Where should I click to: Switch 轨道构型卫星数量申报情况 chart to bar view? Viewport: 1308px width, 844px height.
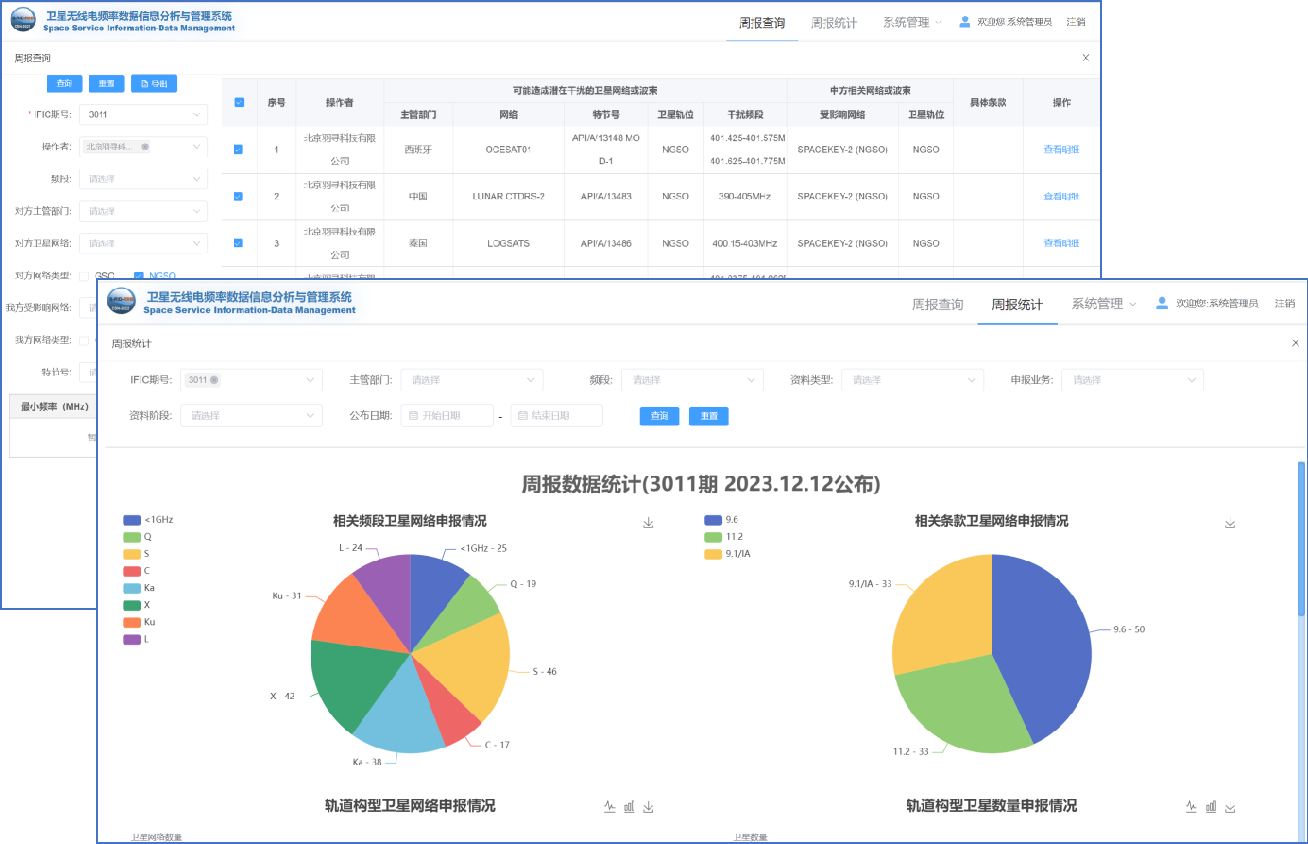1211,807
